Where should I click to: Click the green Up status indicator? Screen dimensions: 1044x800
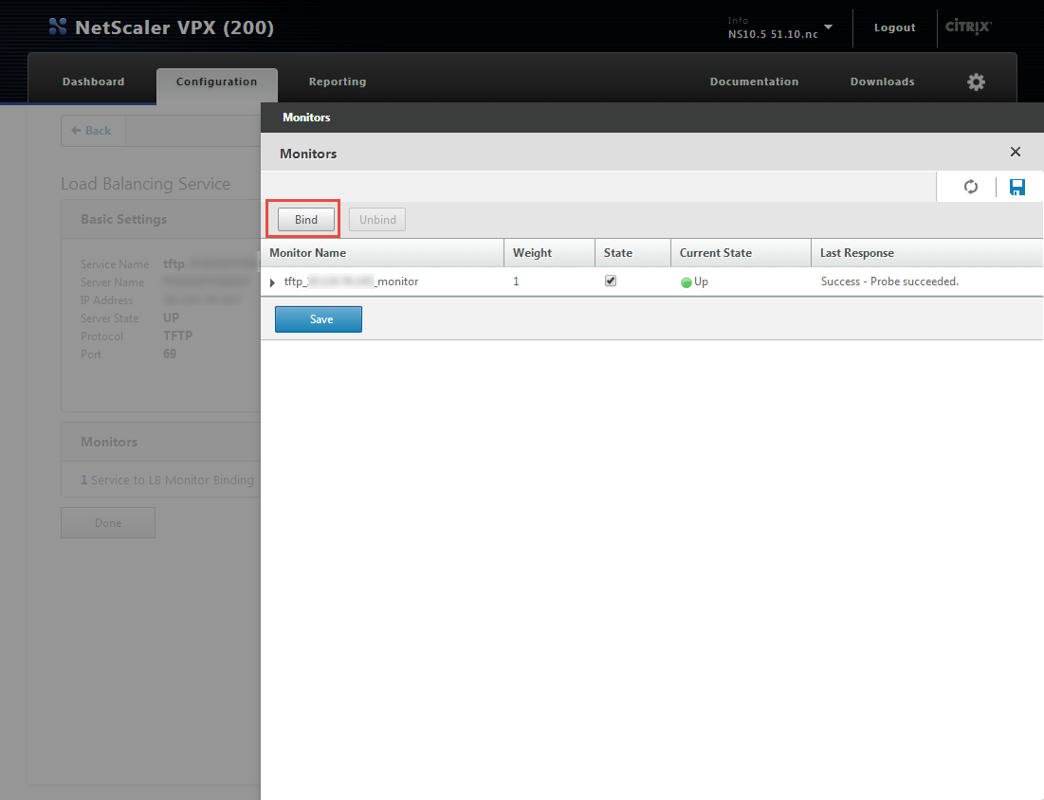(687, 282)
